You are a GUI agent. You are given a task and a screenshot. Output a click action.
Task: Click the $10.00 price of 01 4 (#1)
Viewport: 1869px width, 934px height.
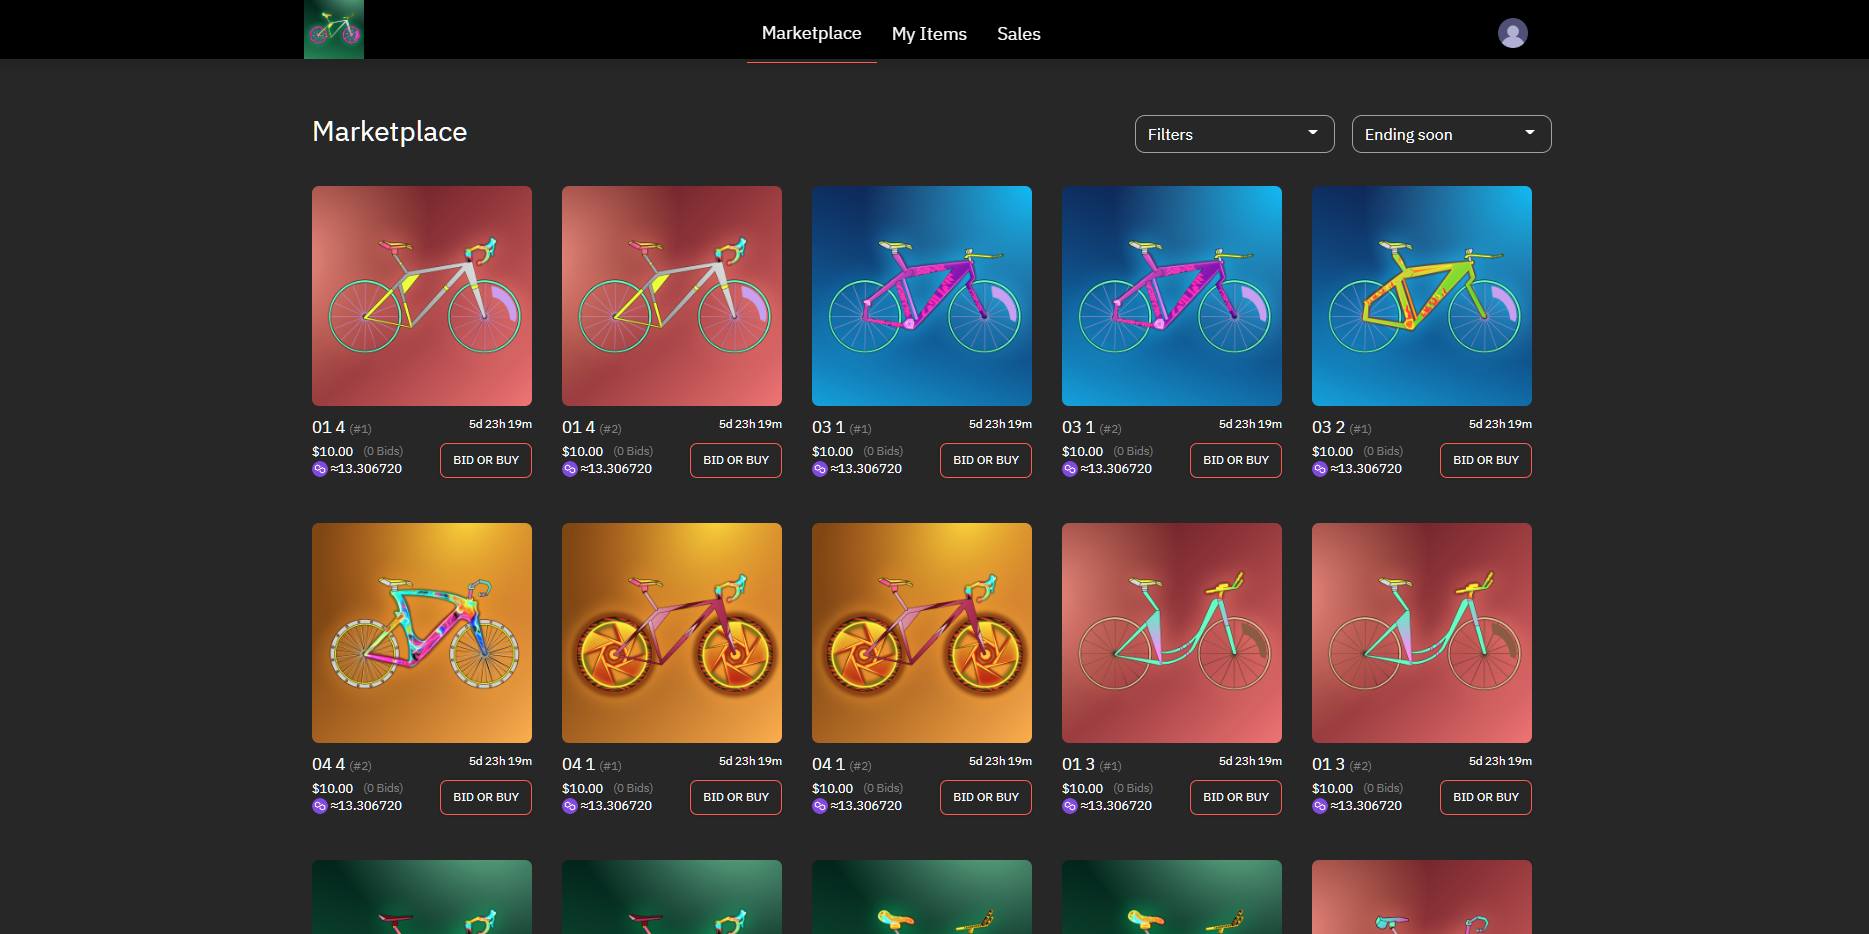[x=333, y=452]
